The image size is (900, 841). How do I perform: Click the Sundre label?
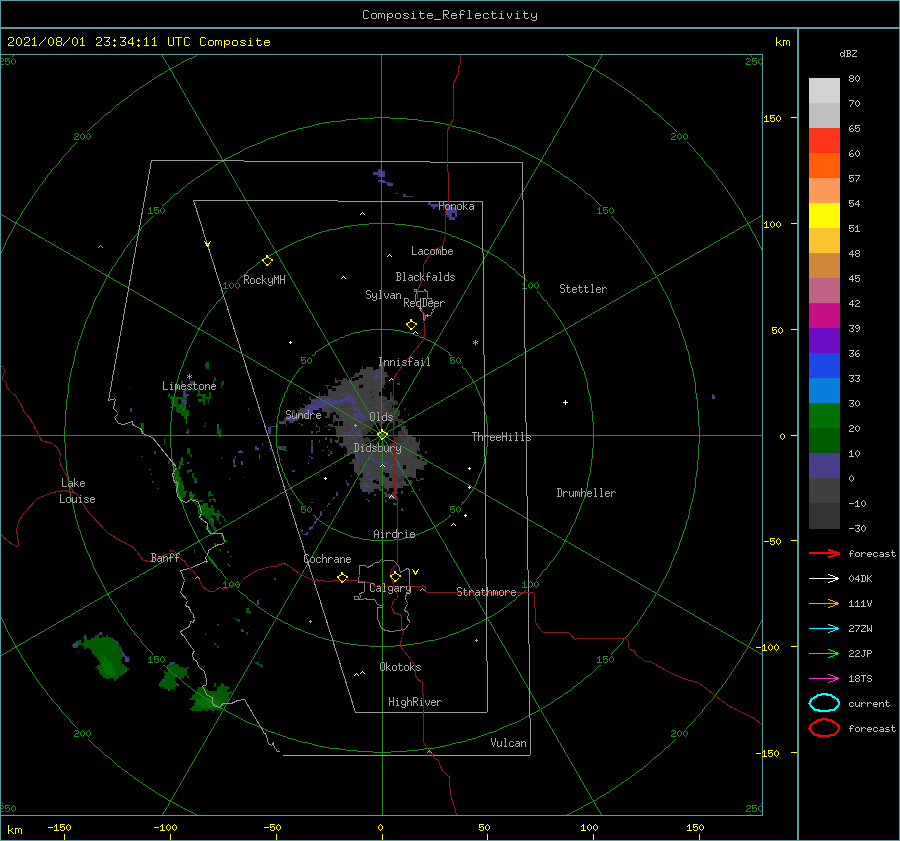(303, 414)
